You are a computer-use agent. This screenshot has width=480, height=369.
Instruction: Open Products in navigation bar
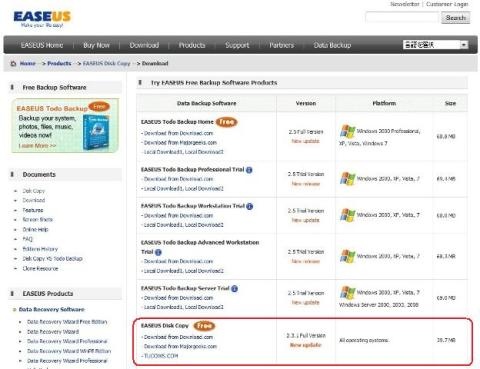[192, 45]
